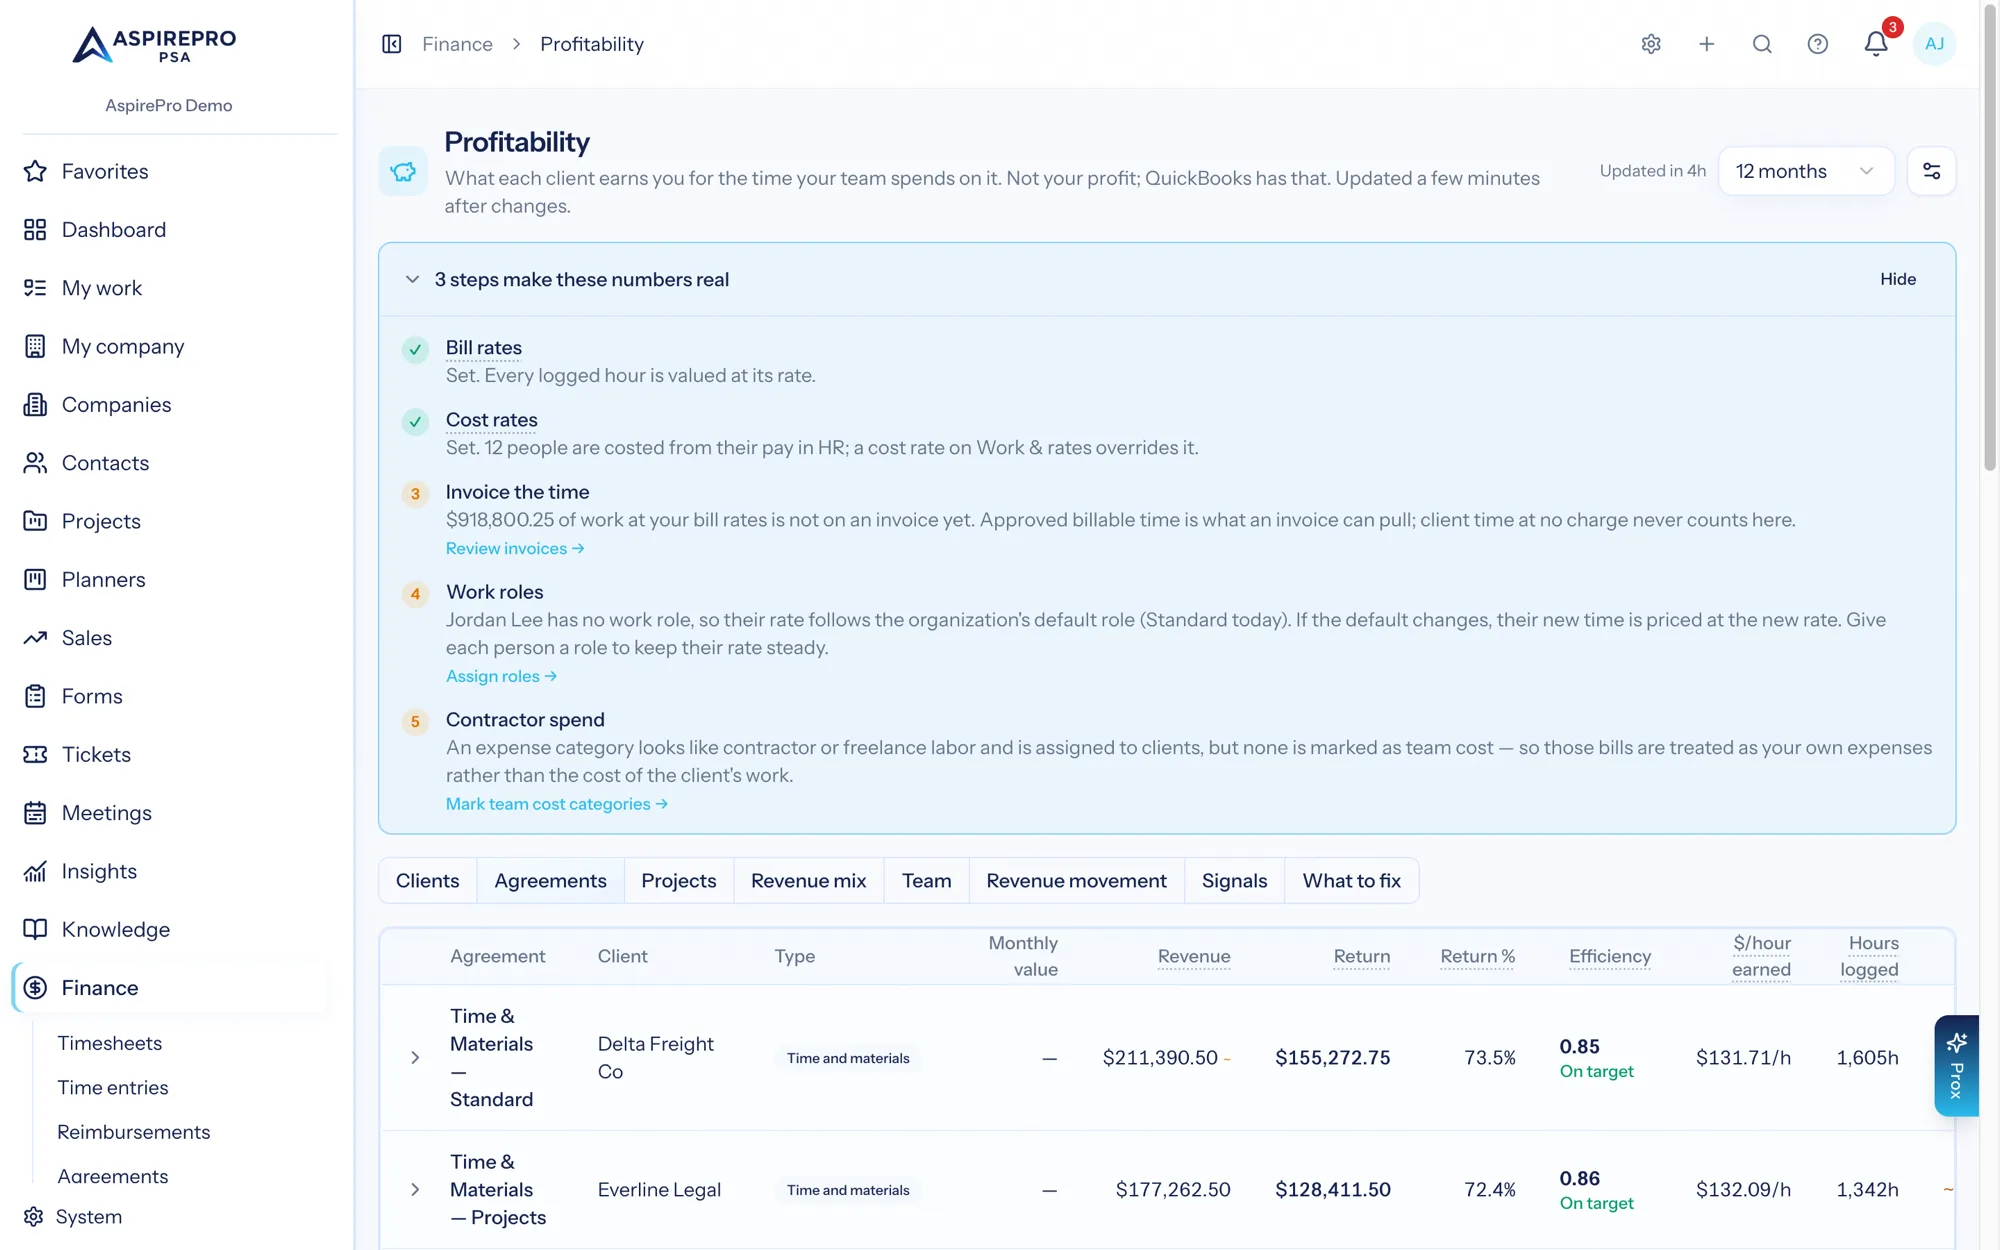Screen dimensions: 2000x1250
Task: Expand the Delta Freight Co agreement row
Action: (x=415, y=1058)
